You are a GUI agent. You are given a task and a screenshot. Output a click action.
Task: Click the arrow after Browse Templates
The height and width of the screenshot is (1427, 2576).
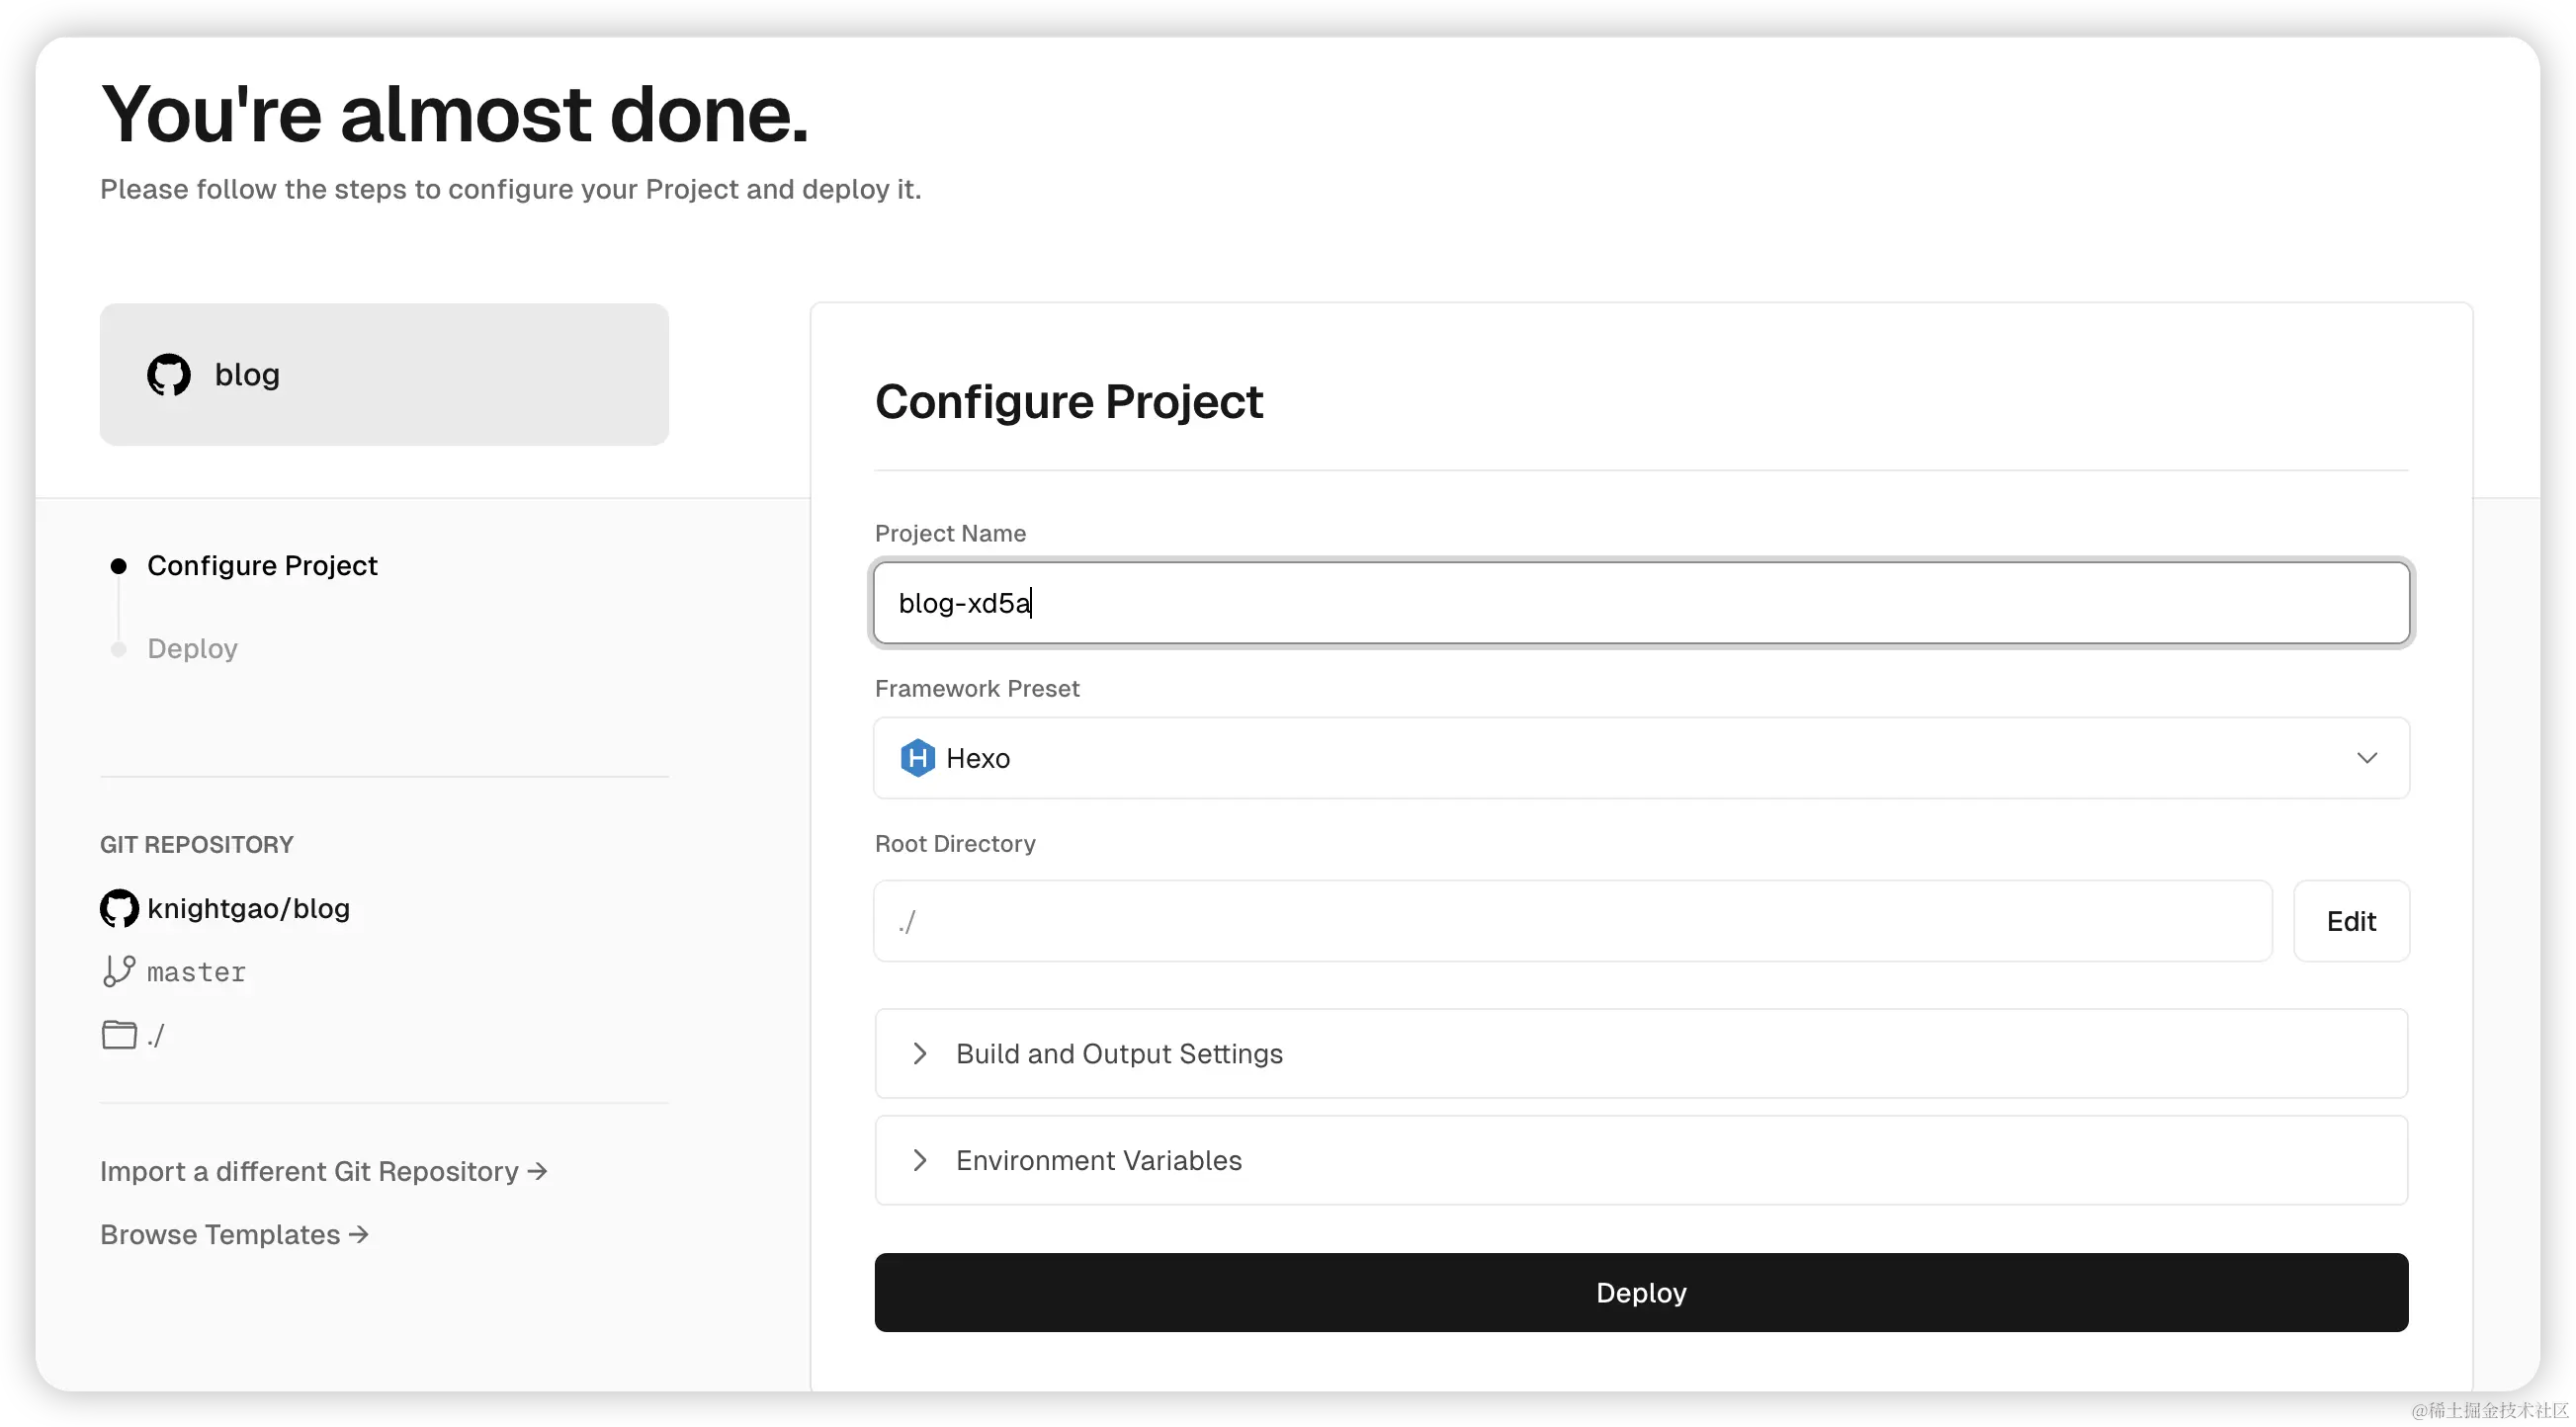[x=359, y=1235]
